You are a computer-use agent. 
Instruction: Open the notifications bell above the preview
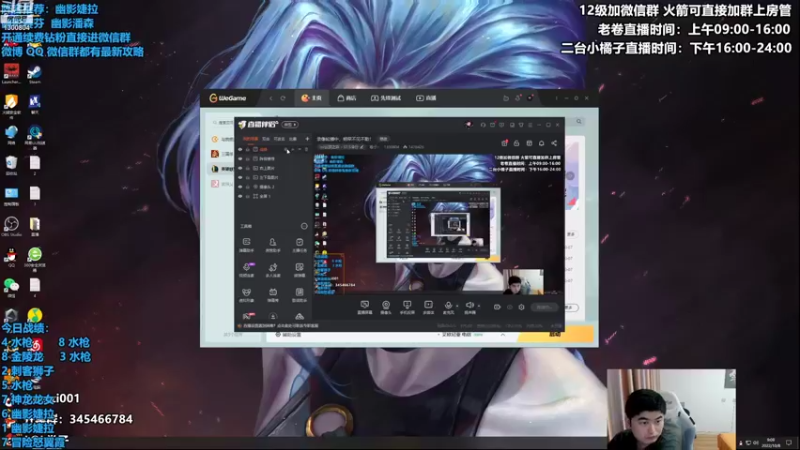point(541,143)
